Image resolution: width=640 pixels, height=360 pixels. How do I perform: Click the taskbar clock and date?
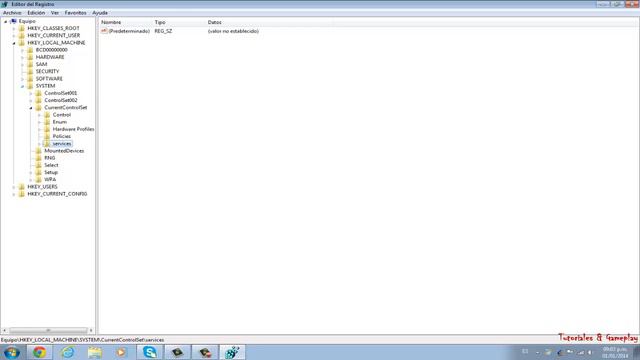tap(615, 353)
